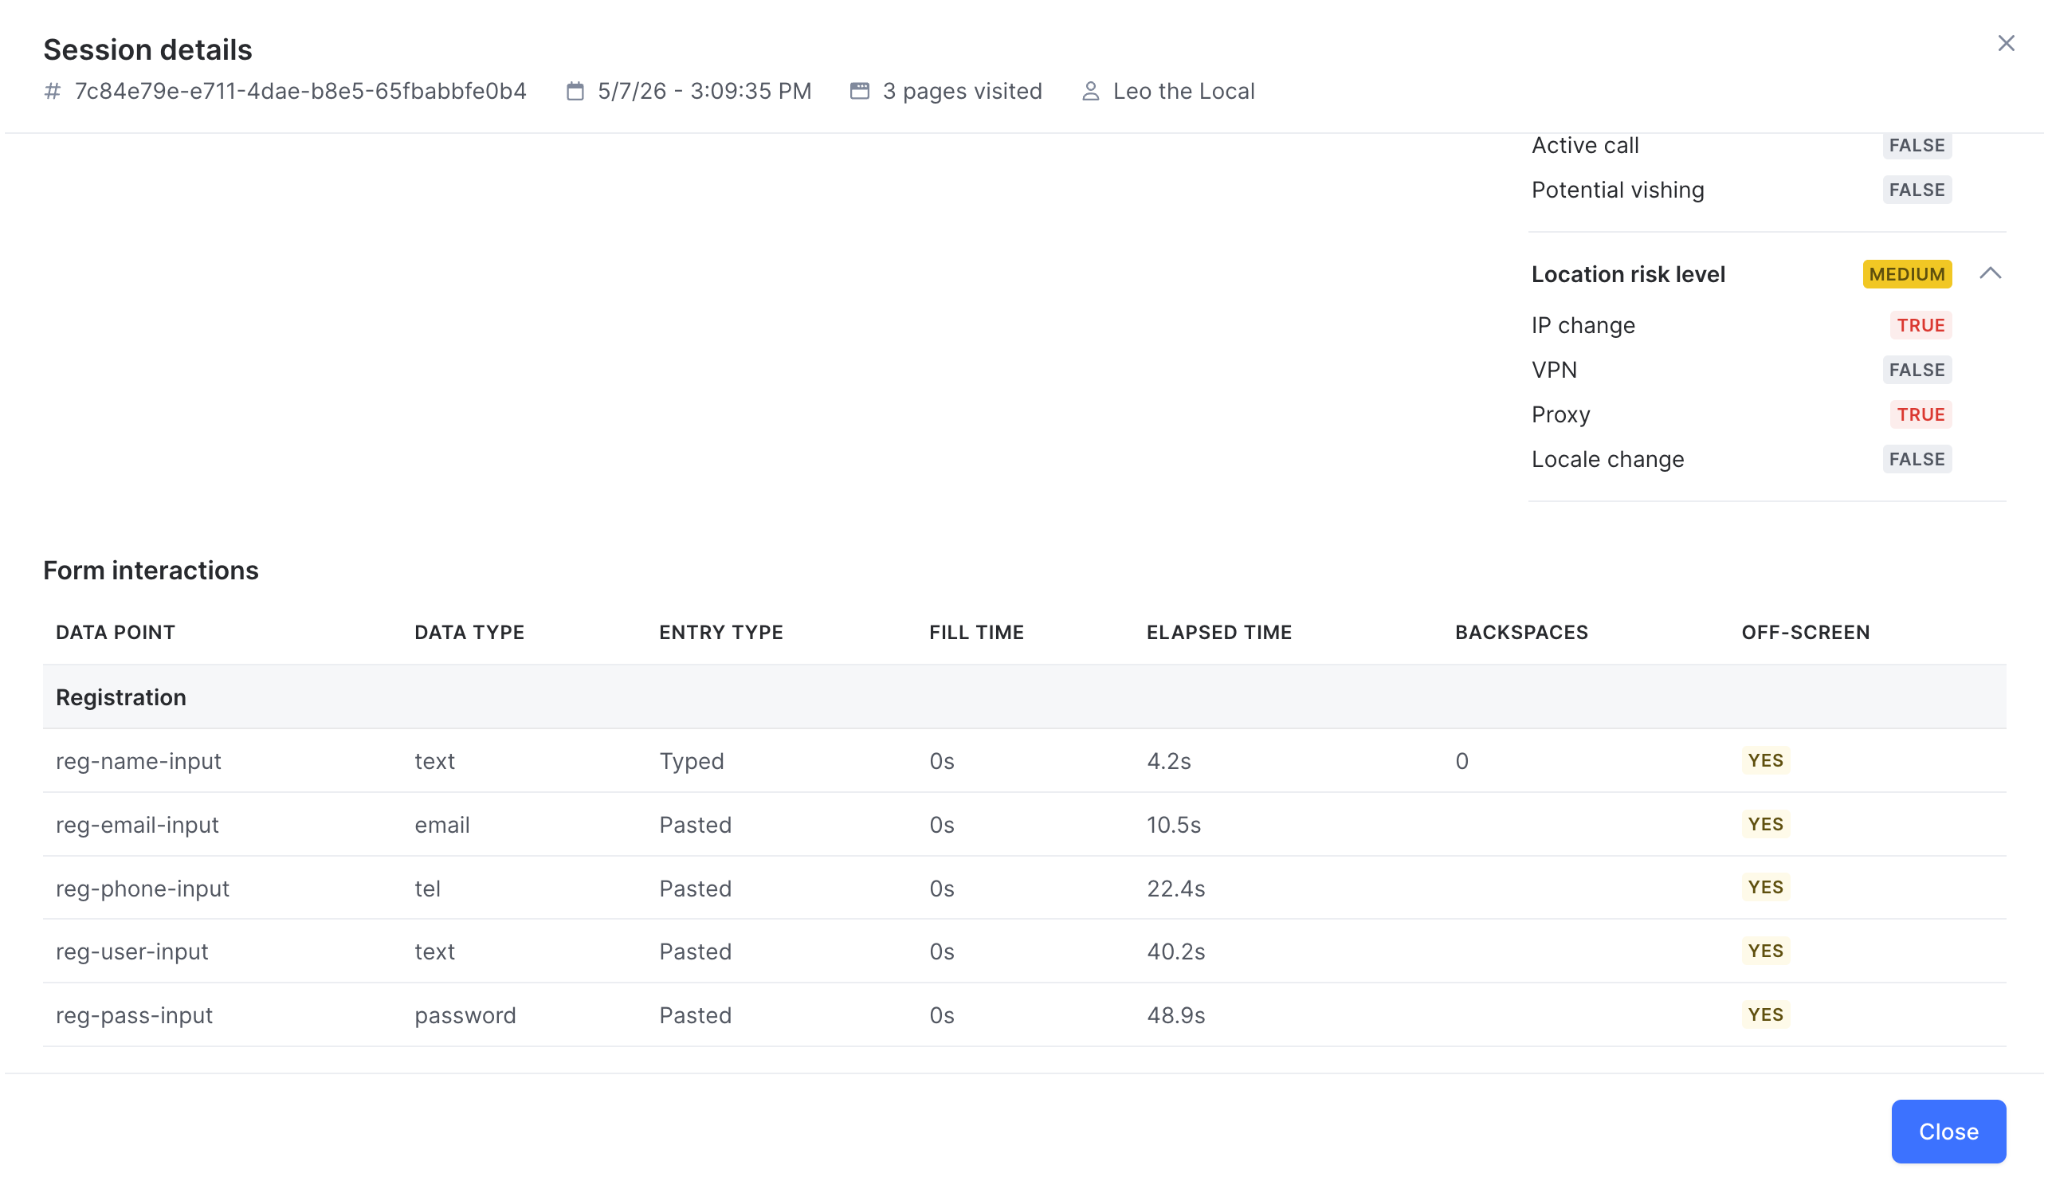Select the reg-pass-input row label
The image size is (2048, 1191).
click(134, 1015)
